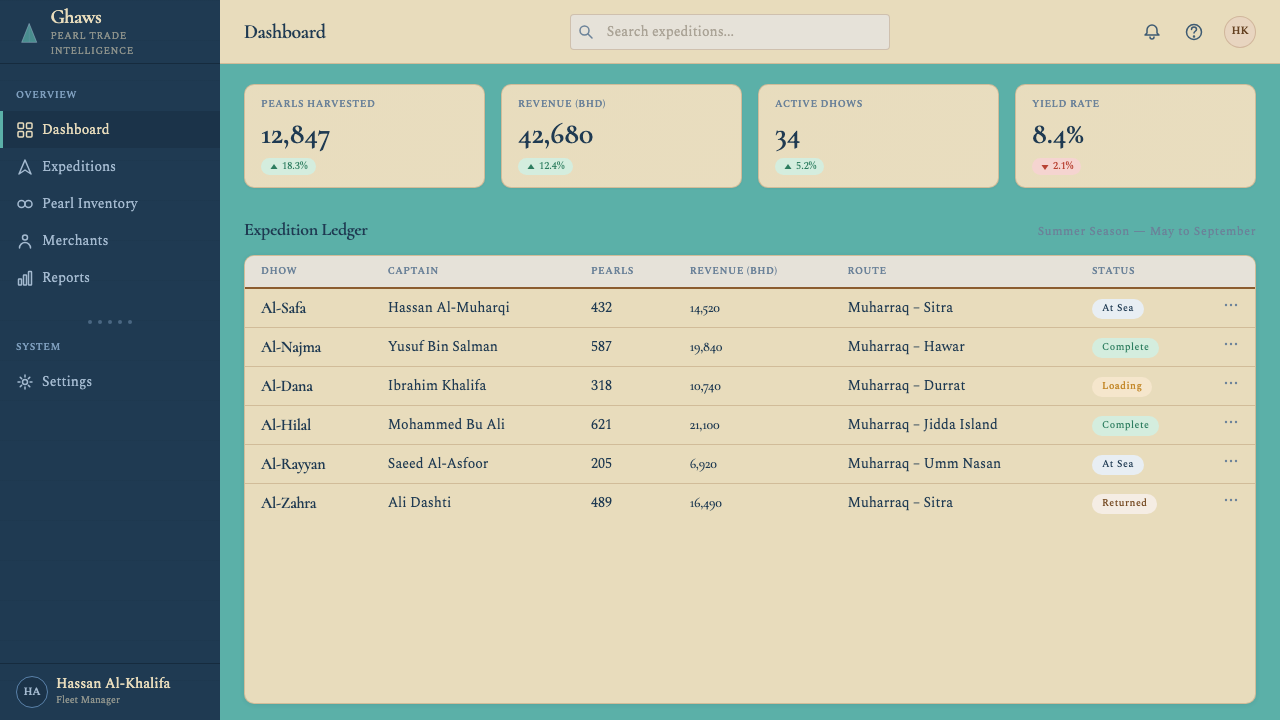Viewport: 1280px width, 720px height.
Task: Open Hassan Al-Khalifa user profile
Action: [x=110, y=692]
